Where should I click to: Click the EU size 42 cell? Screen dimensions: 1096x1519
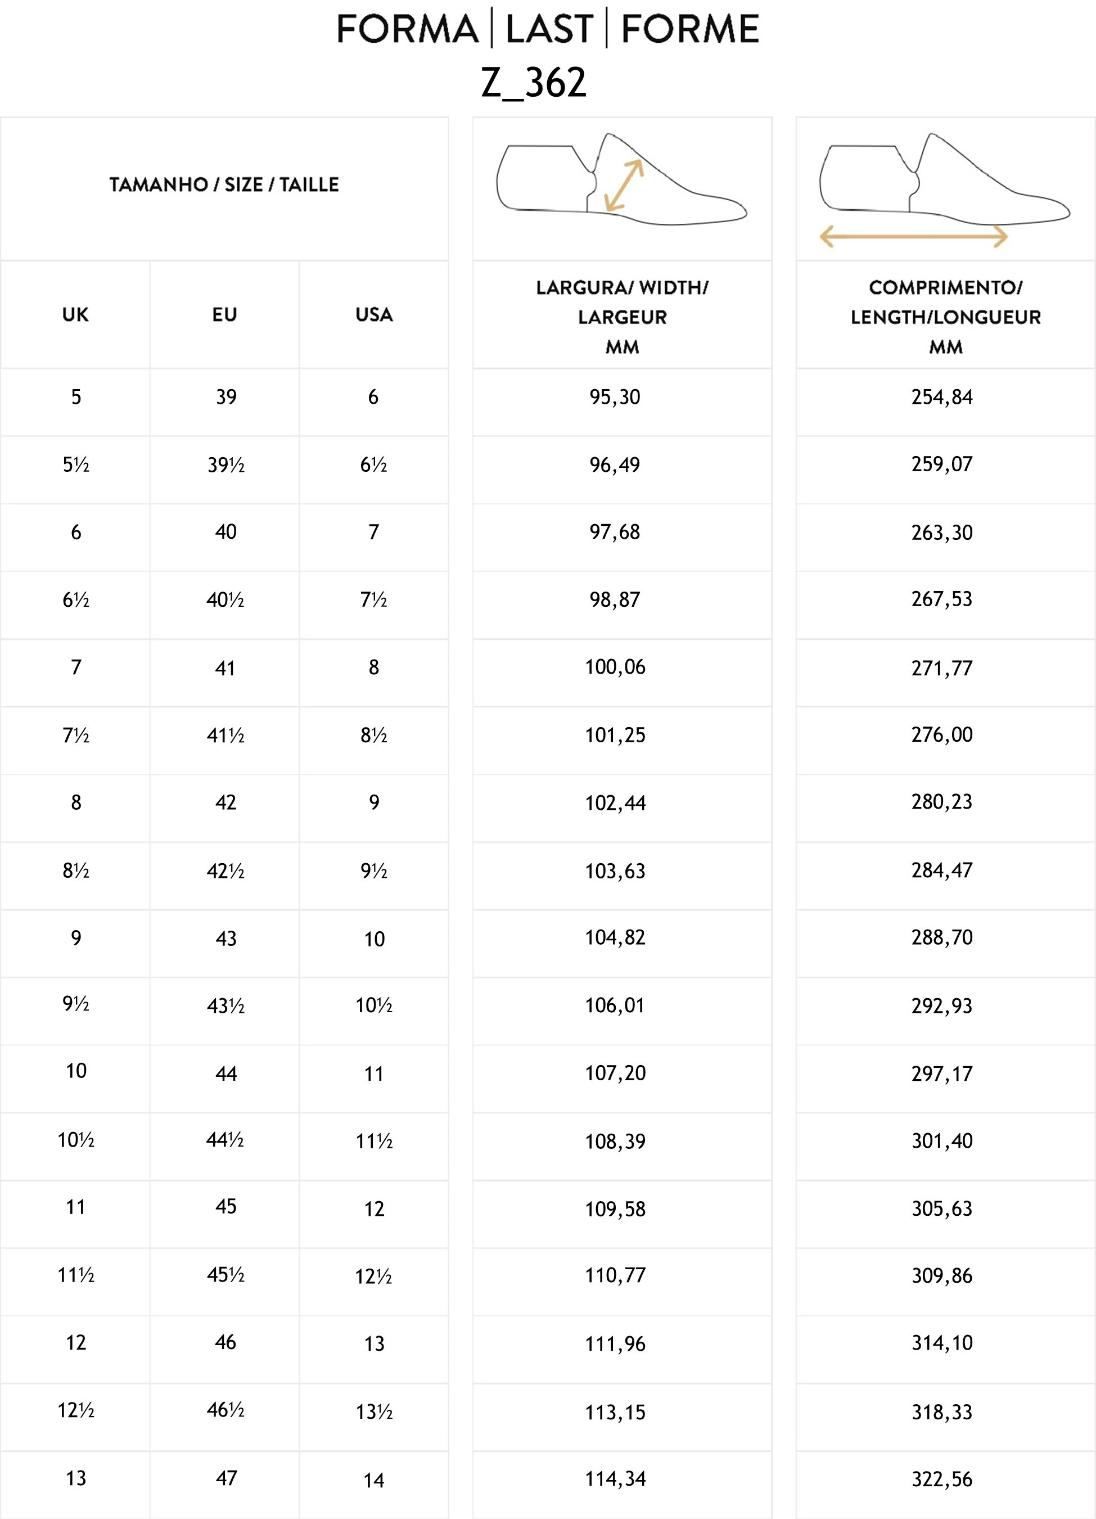click(x=226, y=803)
